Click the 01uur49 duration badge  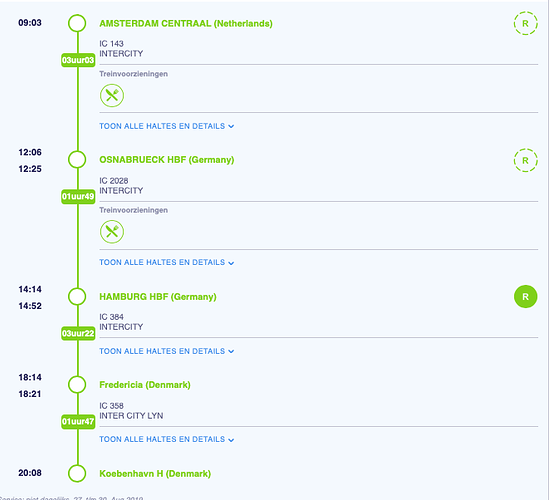point(78,196)
